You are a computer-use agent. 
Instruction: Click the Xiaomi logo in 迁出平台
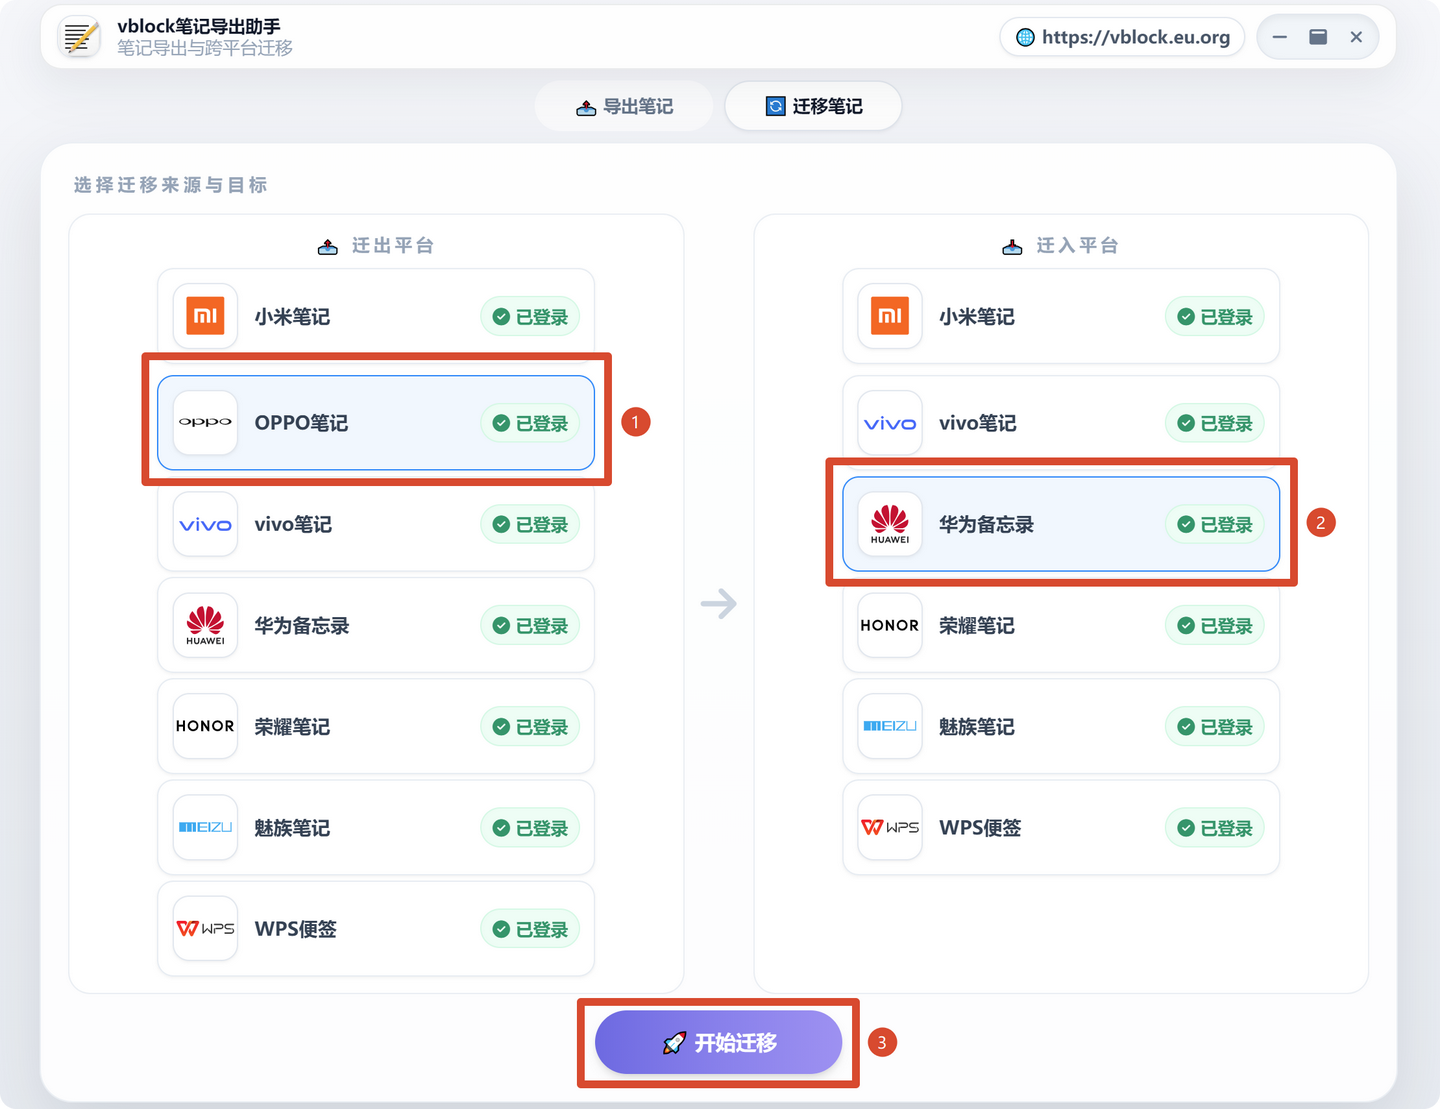205,316
